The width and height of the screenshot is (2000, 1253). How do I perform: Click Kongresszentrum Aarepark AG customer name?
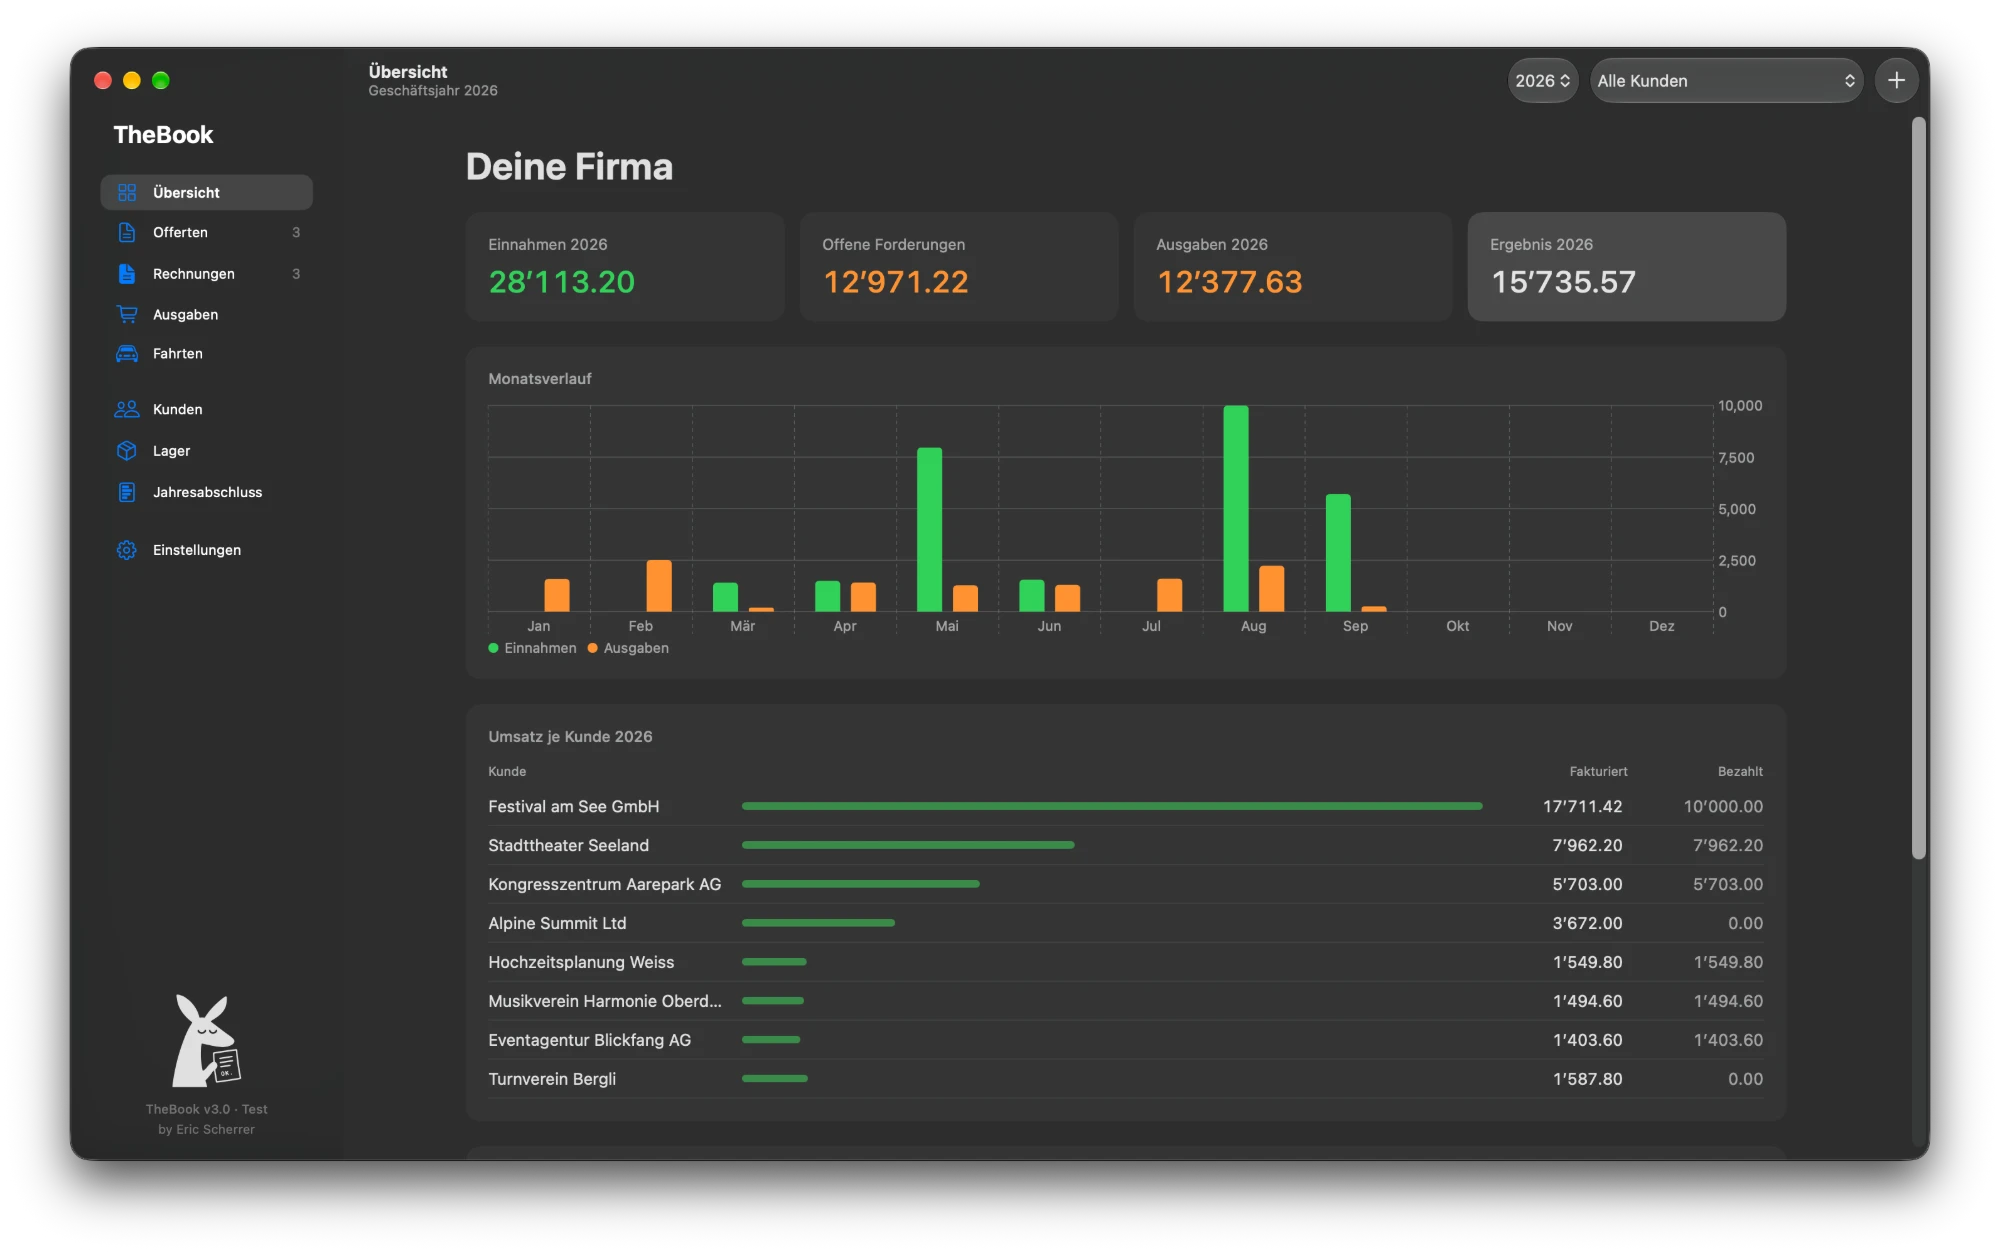(x=604, y=884)
